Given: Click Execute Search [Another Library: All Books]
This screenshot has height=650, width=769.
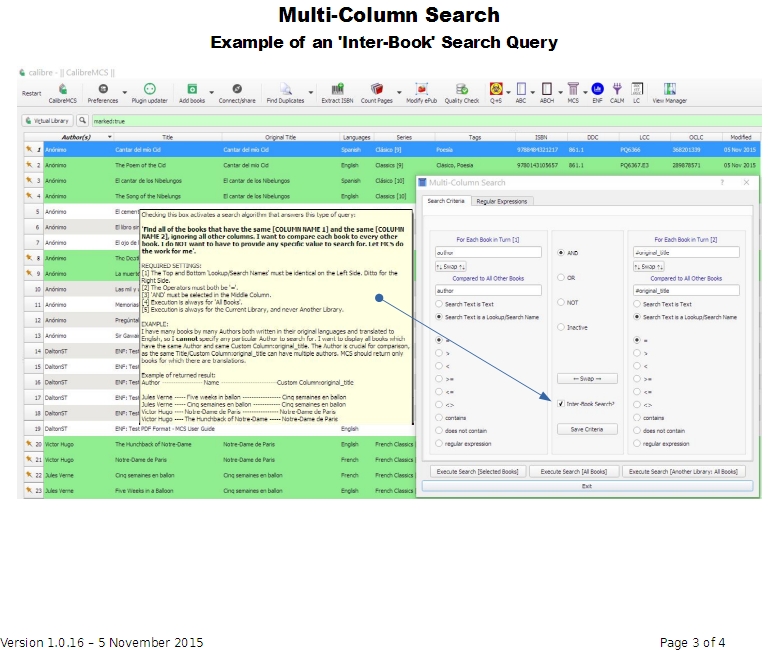Looking at the screenshot, I should (x=683, y=471).
